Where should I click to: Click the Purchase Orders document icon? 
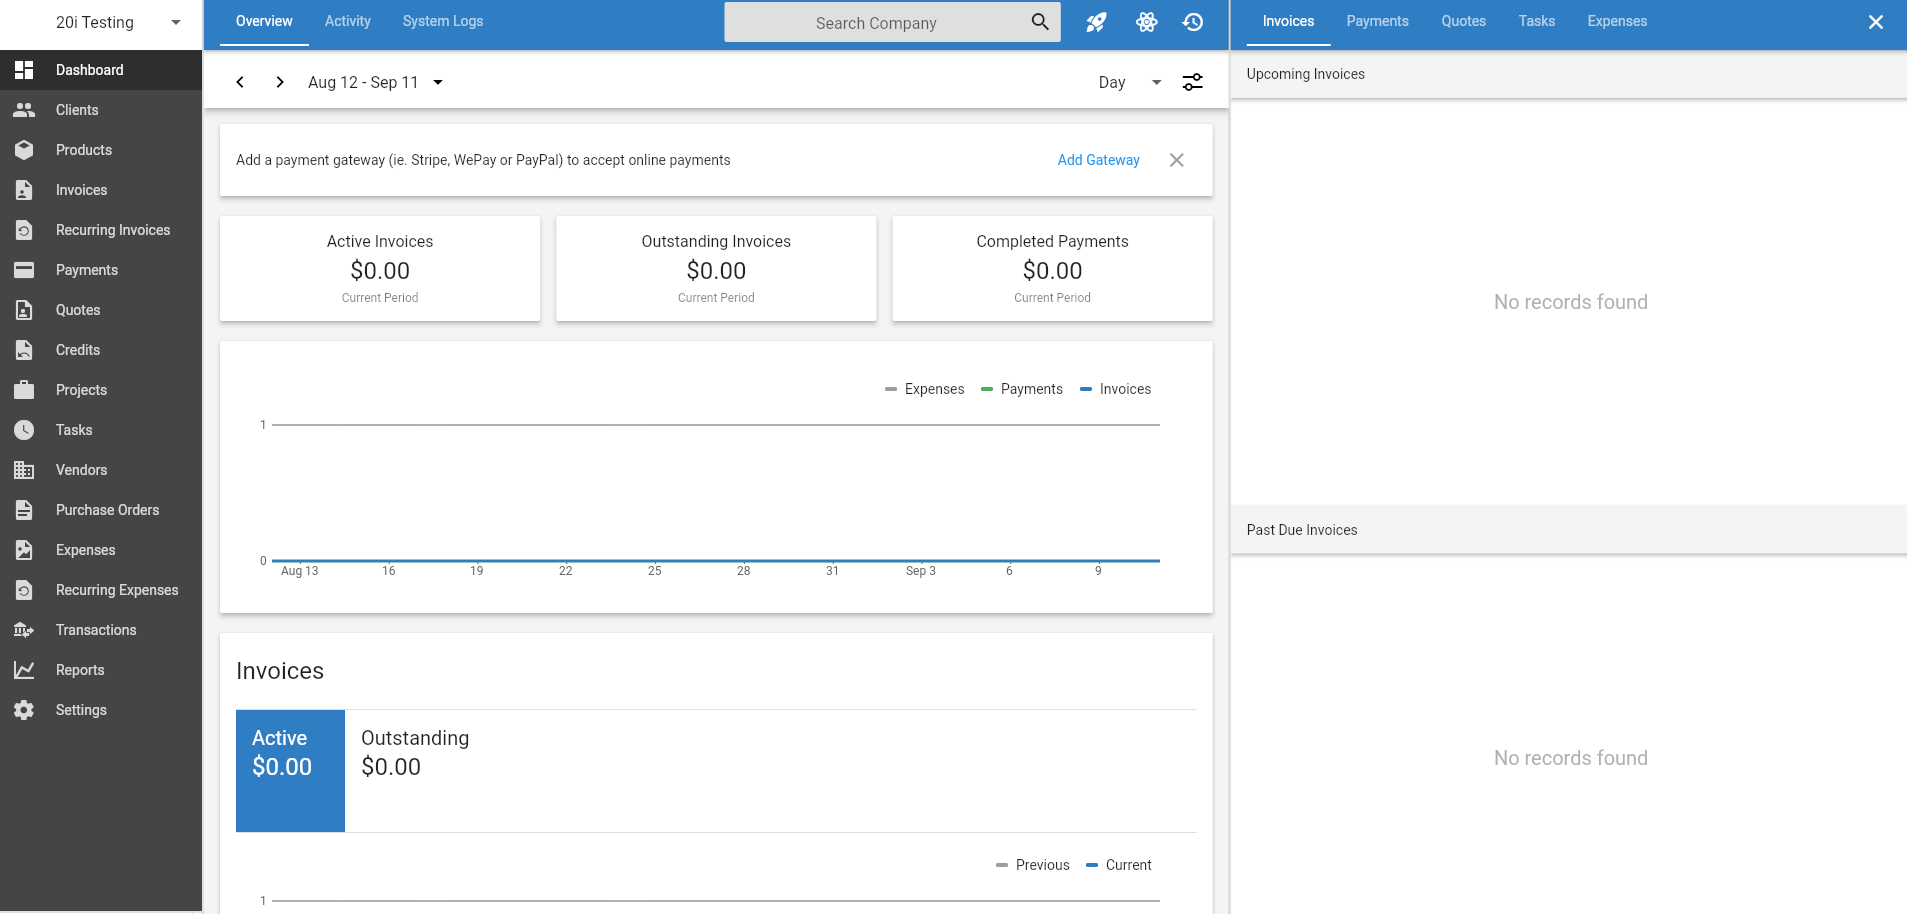(24, 510)
